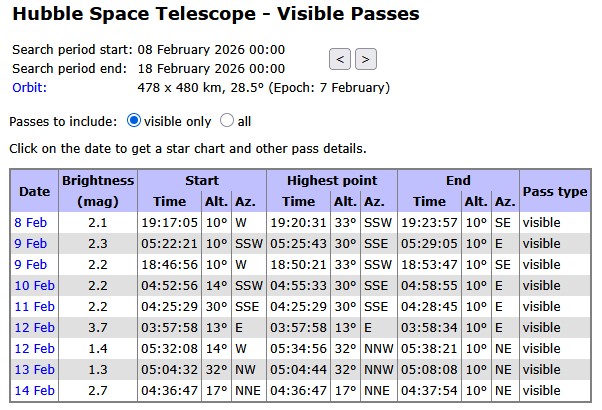Open the 11 Feb date link
This screenshot has height=410, width=602.
click(33, 306)
